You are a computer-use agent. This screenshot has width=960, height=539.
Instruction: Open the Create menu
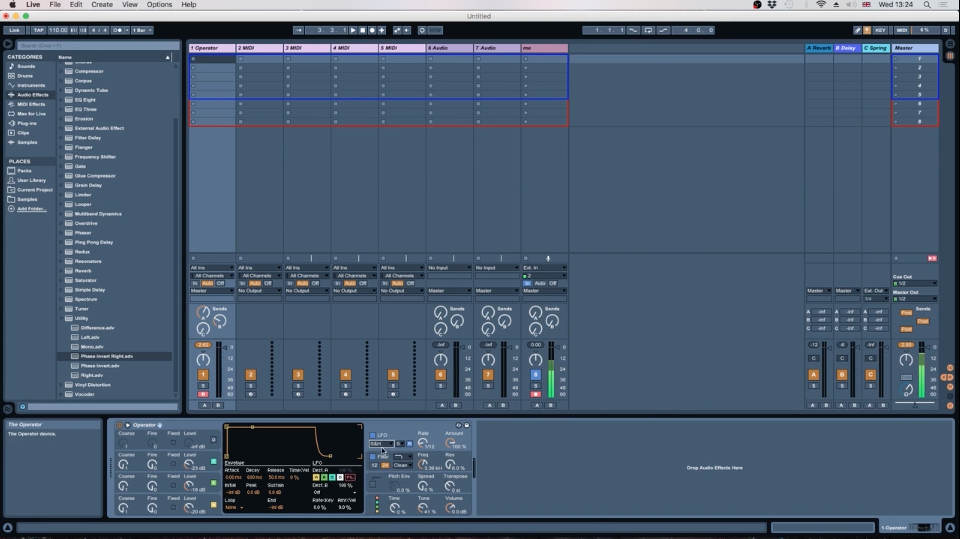(x=102, y=4)
